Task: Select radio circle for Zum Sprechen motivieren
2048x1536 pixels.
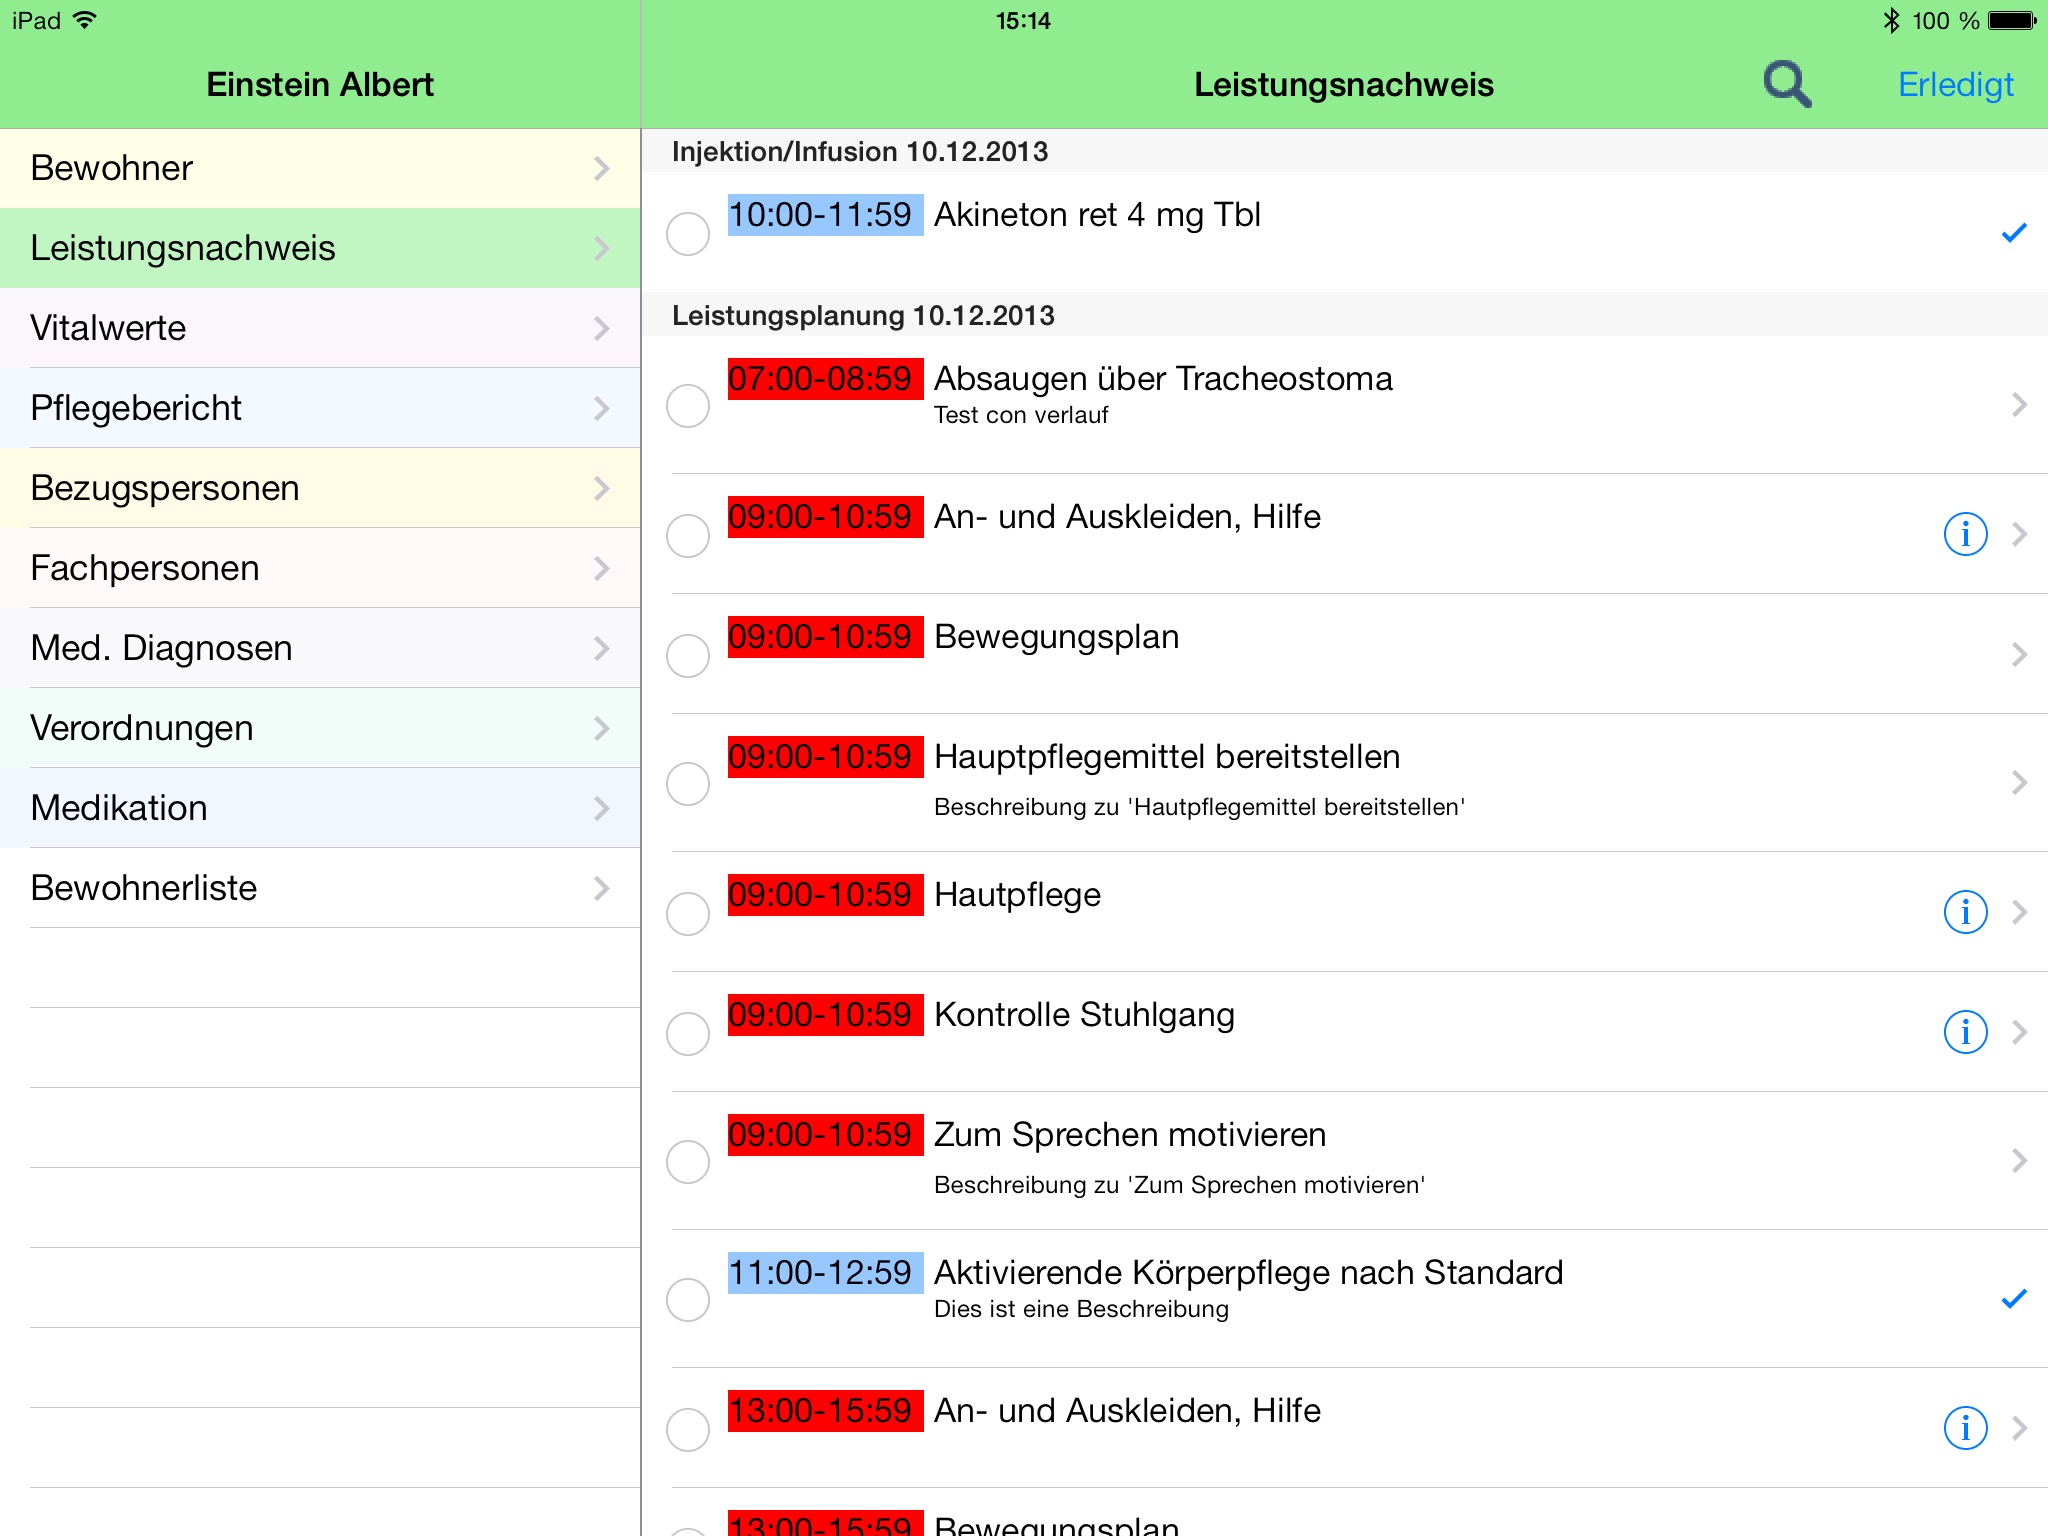Action: point(688,1162)
